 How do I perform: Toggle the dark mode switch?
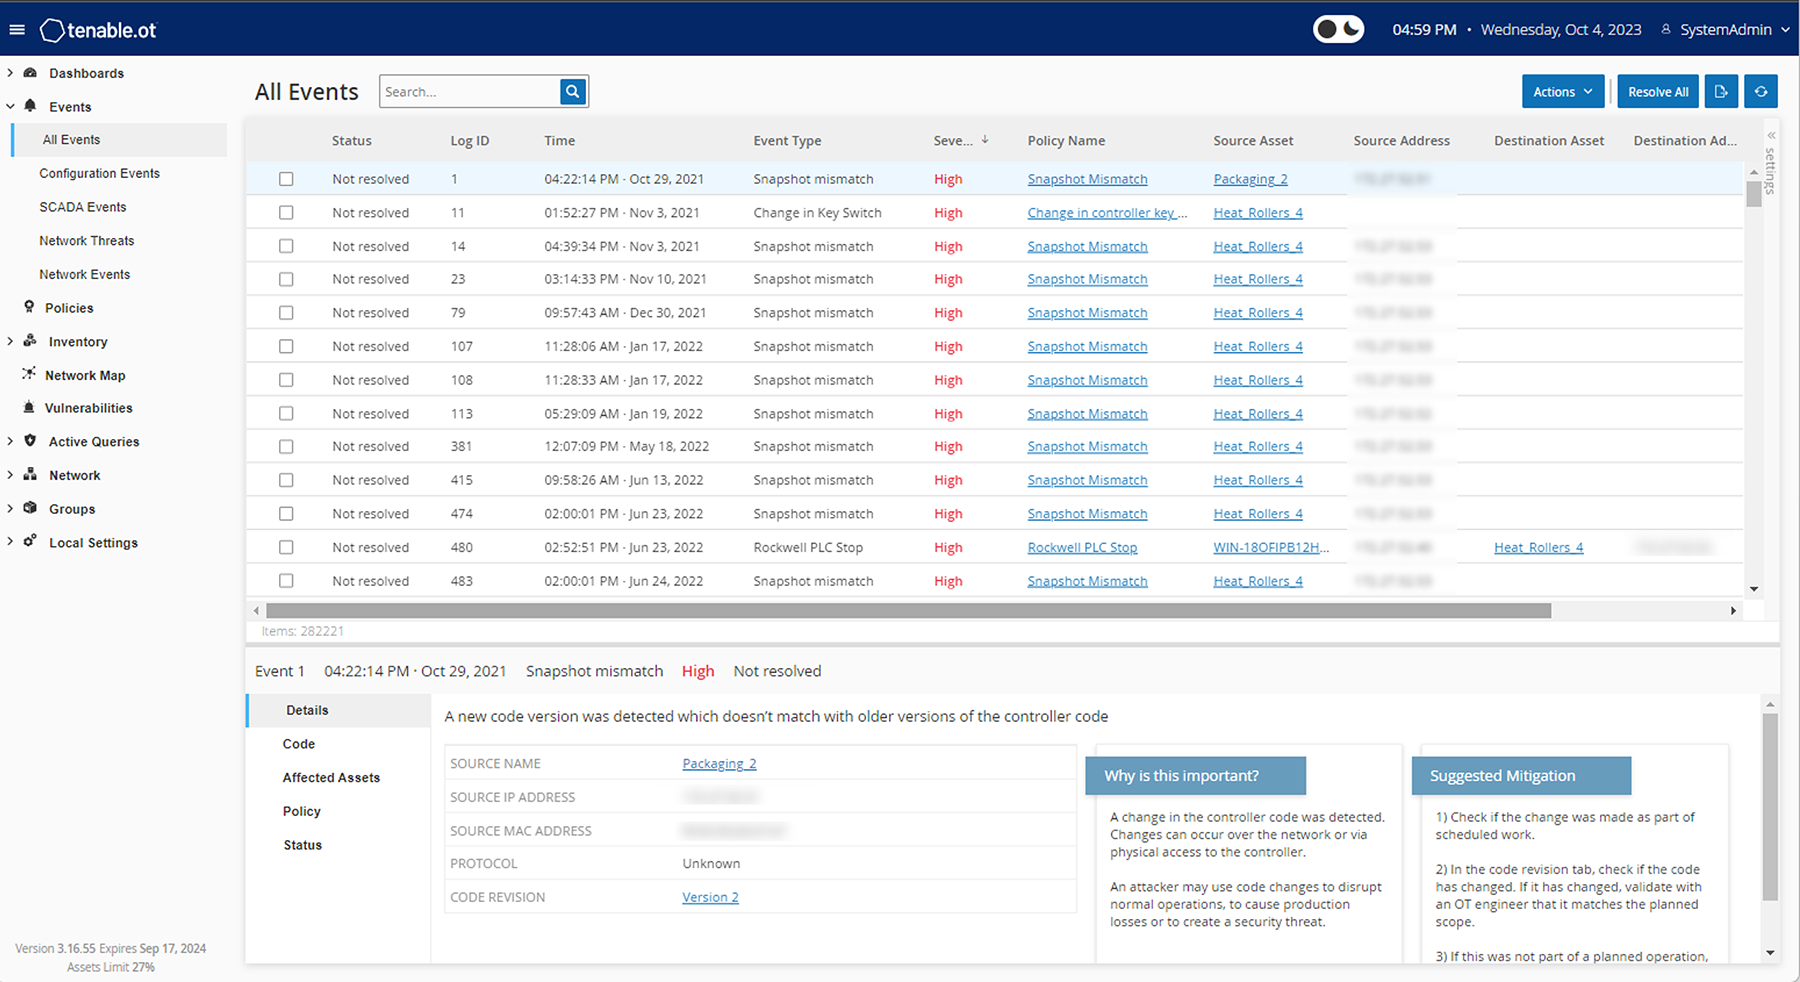[x=1338, y=29]
